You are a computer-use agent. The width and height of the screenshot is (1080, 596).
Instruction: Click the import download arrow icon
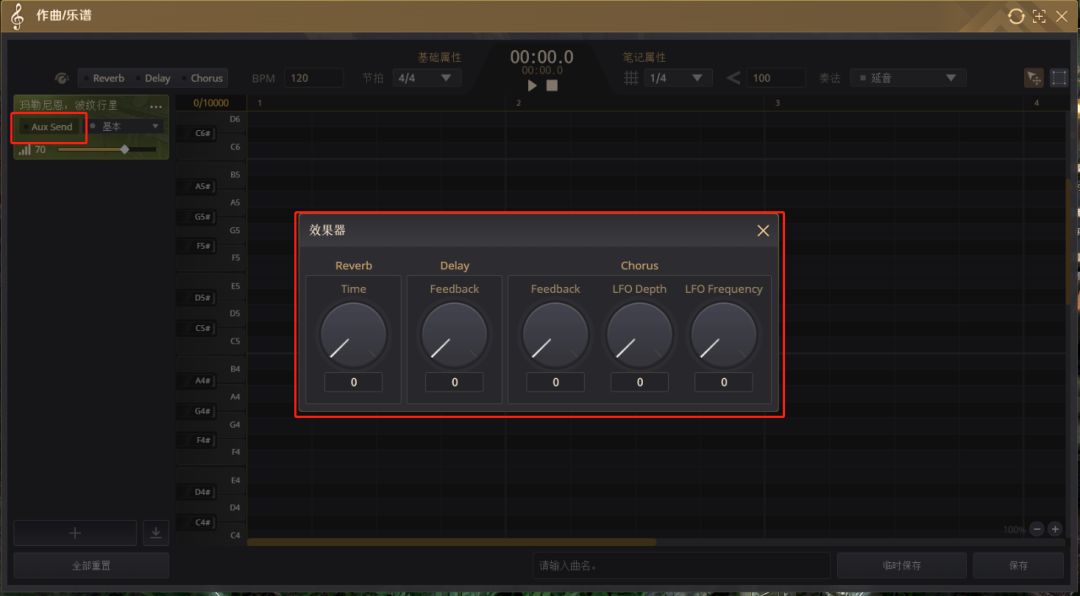pos(155,533)
